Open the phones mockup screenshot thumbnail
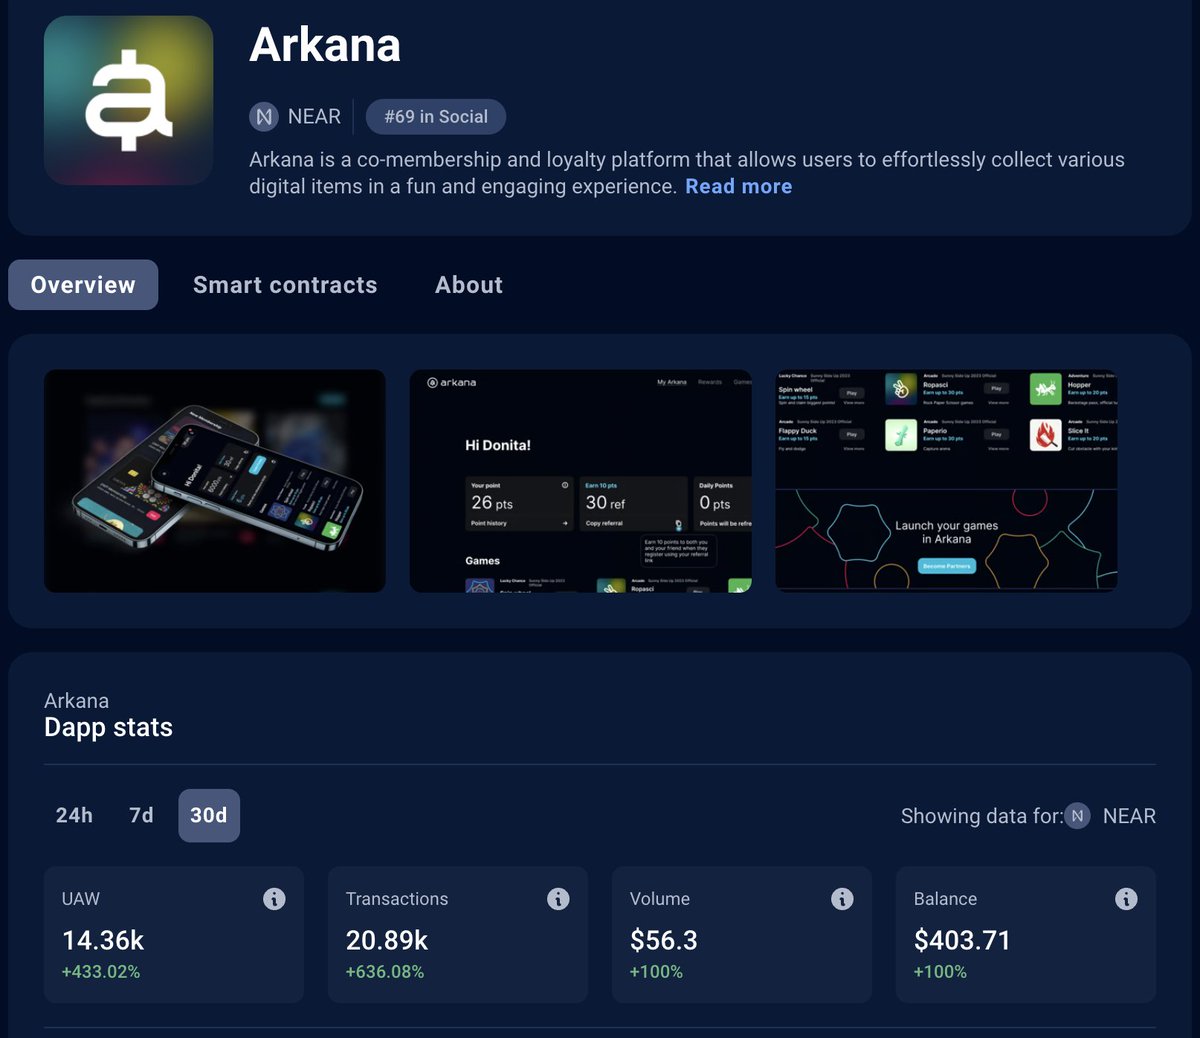The width and height of the screenshot is (1200, 1038). click(214, 481)
